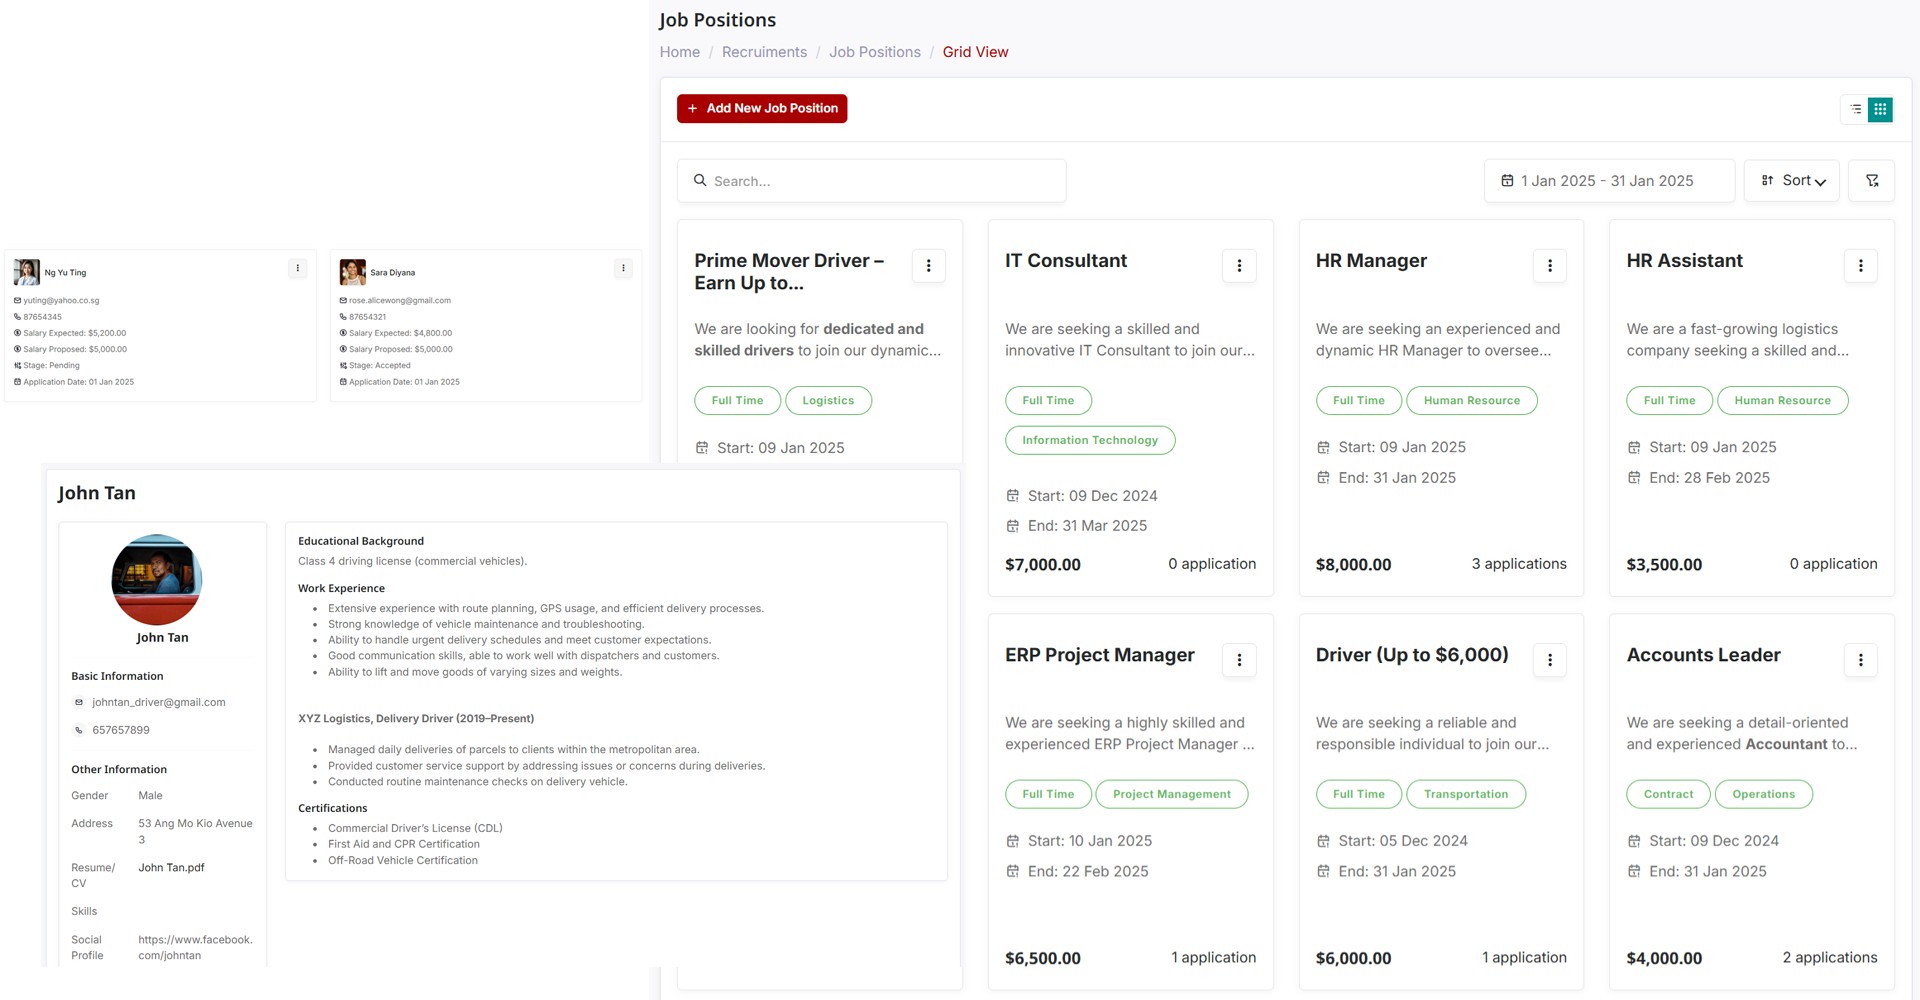The width and height of the screenshot is (1920, 1000).
Task: Open the date range picker
Action: [x=1608, y=181]
